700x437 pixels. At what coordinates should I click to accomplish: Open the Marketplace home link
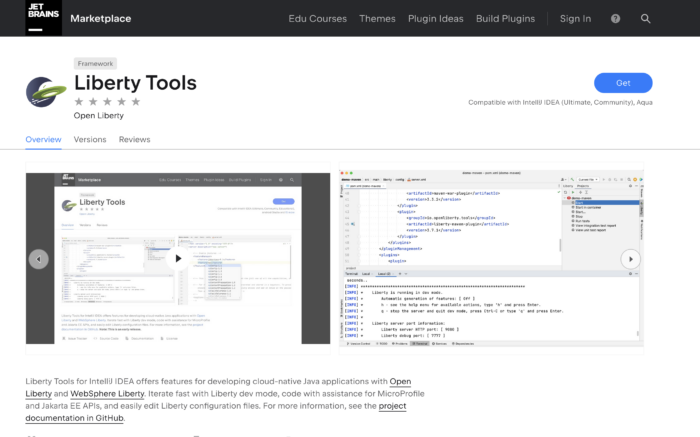coord(100,19)
